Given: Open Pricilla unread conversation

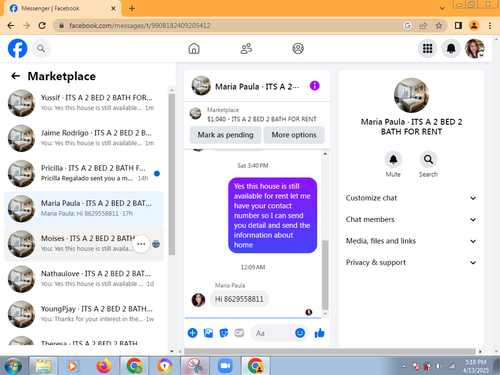Looking at the screenshot, I should click(84, 173).
